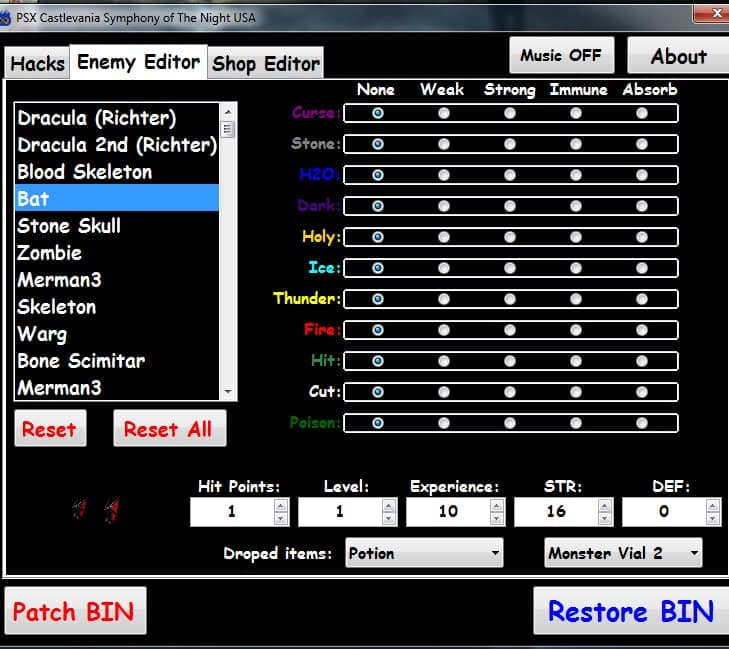Decrease Level with down arrow
The width and height of the screenshot is (729, 649).
click(x=389, y=518)
